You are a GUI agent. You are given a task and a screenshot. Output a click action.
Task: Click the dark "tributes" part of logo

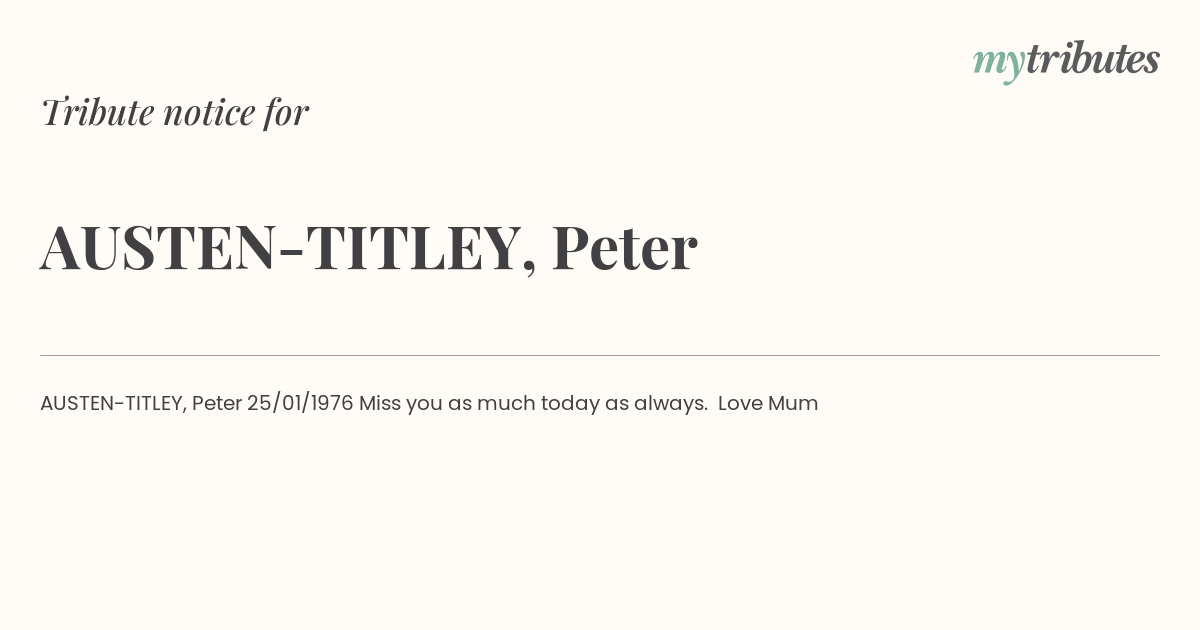1093,59
